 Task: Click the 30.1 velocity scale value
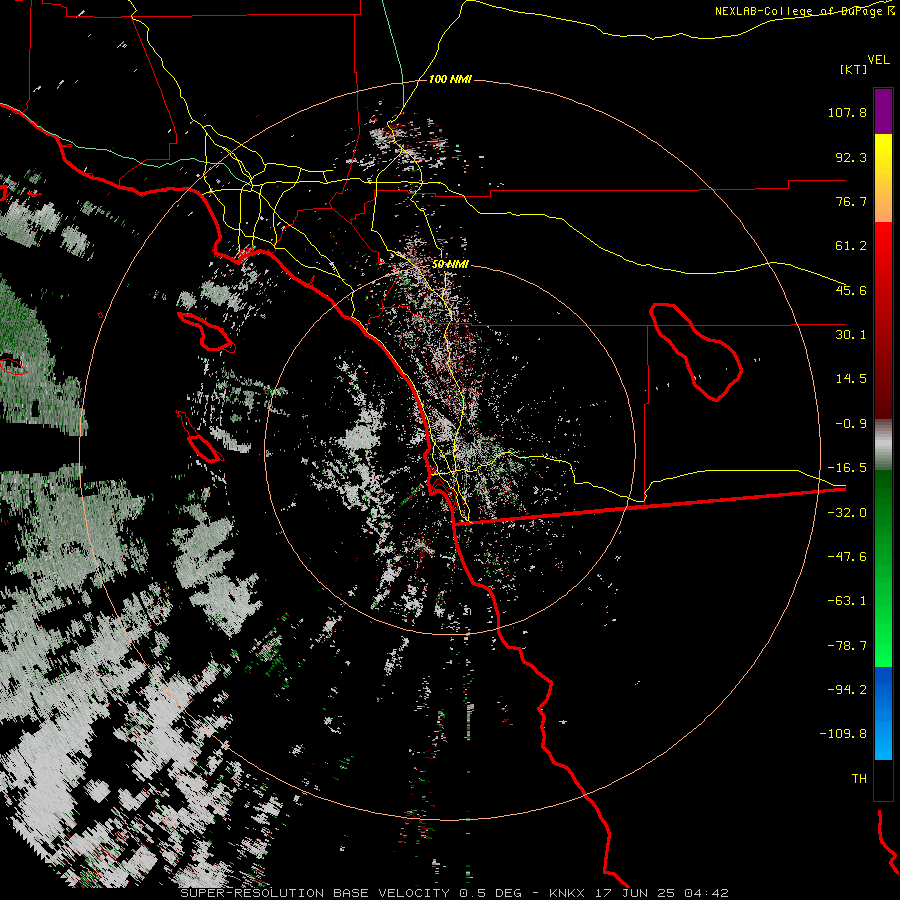pyautogui.click(x=851, y=335)
